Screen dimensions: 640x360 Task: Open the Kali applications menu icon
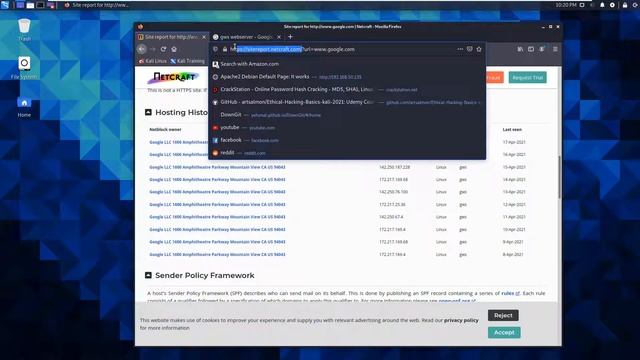point(4,5)
